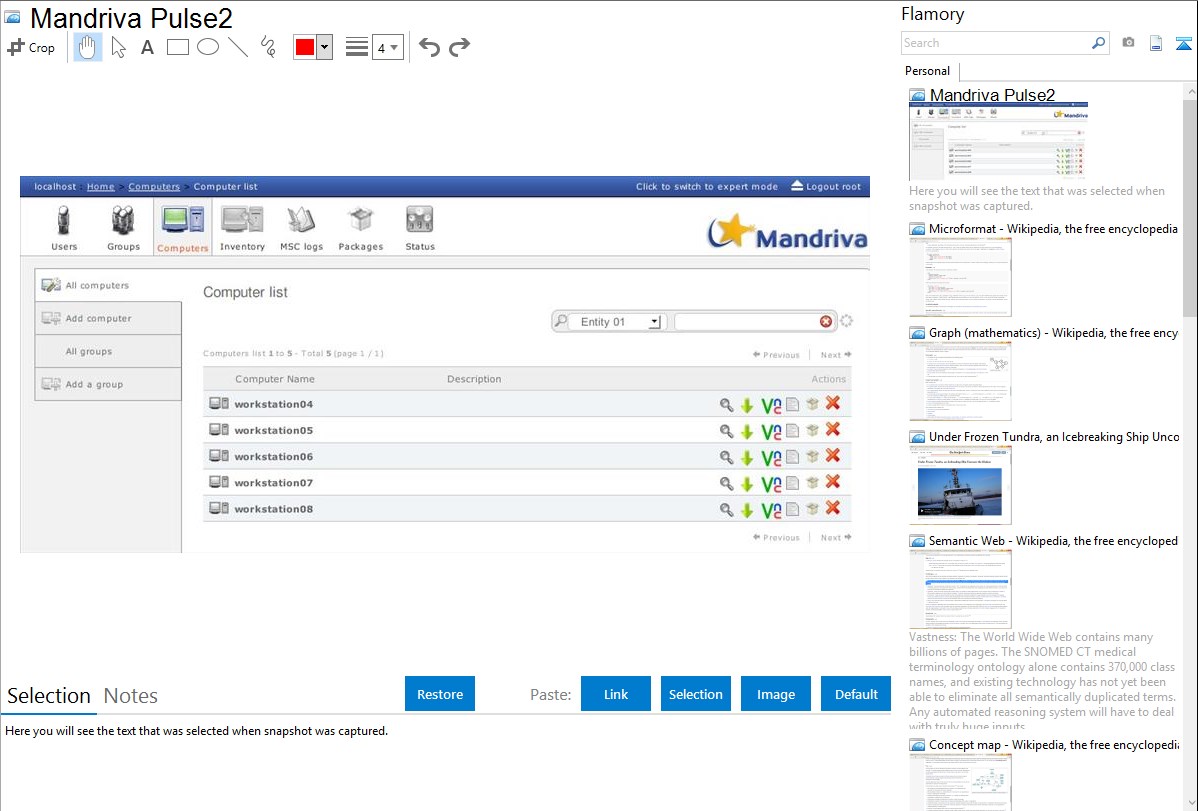Click the document page icon beside the camera
Screen dimensions: 1198x811
pos(1156,43)
